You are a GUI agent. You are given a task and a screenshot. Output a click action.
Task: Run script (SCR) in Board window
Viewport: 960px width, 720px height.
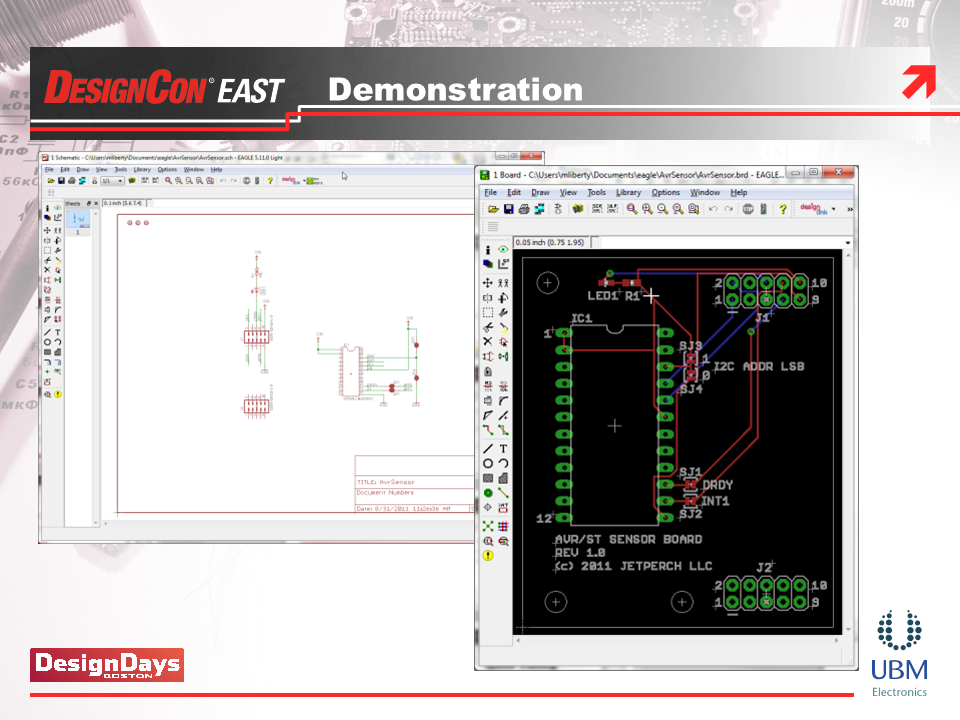[x=597, y=209]
